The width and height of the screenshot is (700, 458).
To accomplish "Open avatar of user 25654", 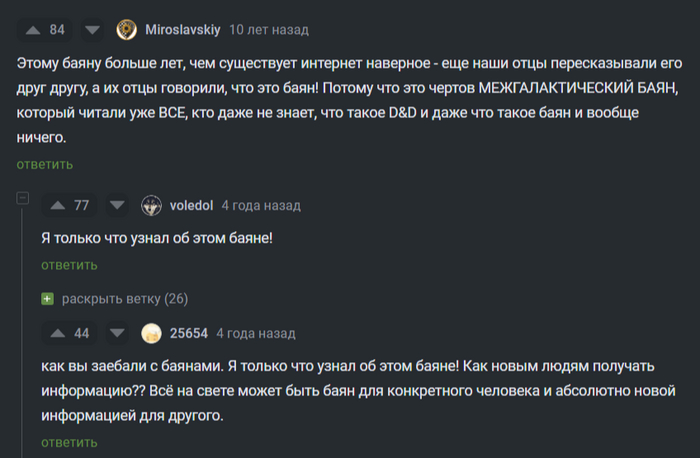I will [x=151, y=333].
